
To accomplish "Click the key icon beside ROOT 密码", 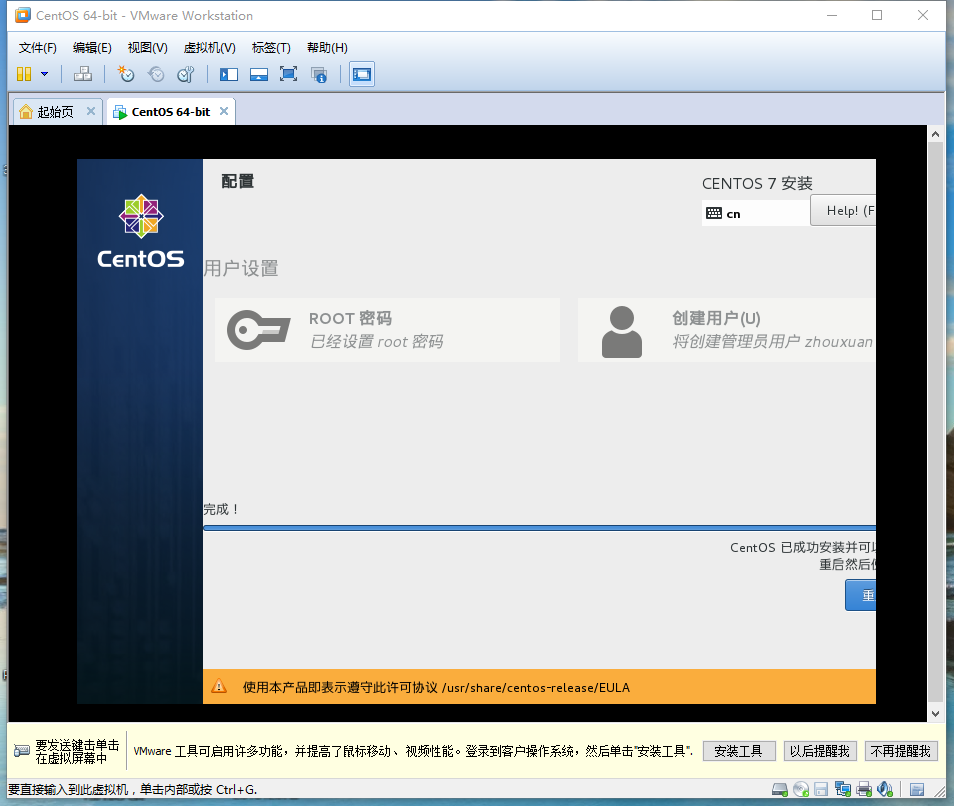I will coord(259,330).
